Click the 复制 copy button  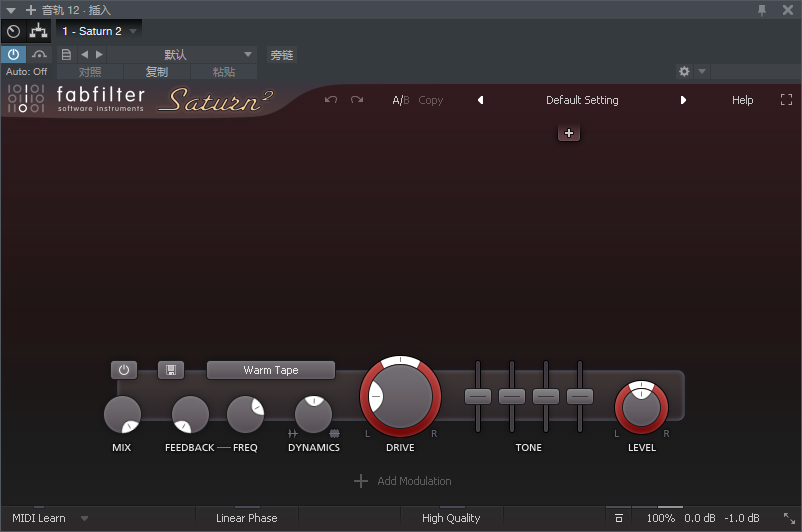point(157,72)
